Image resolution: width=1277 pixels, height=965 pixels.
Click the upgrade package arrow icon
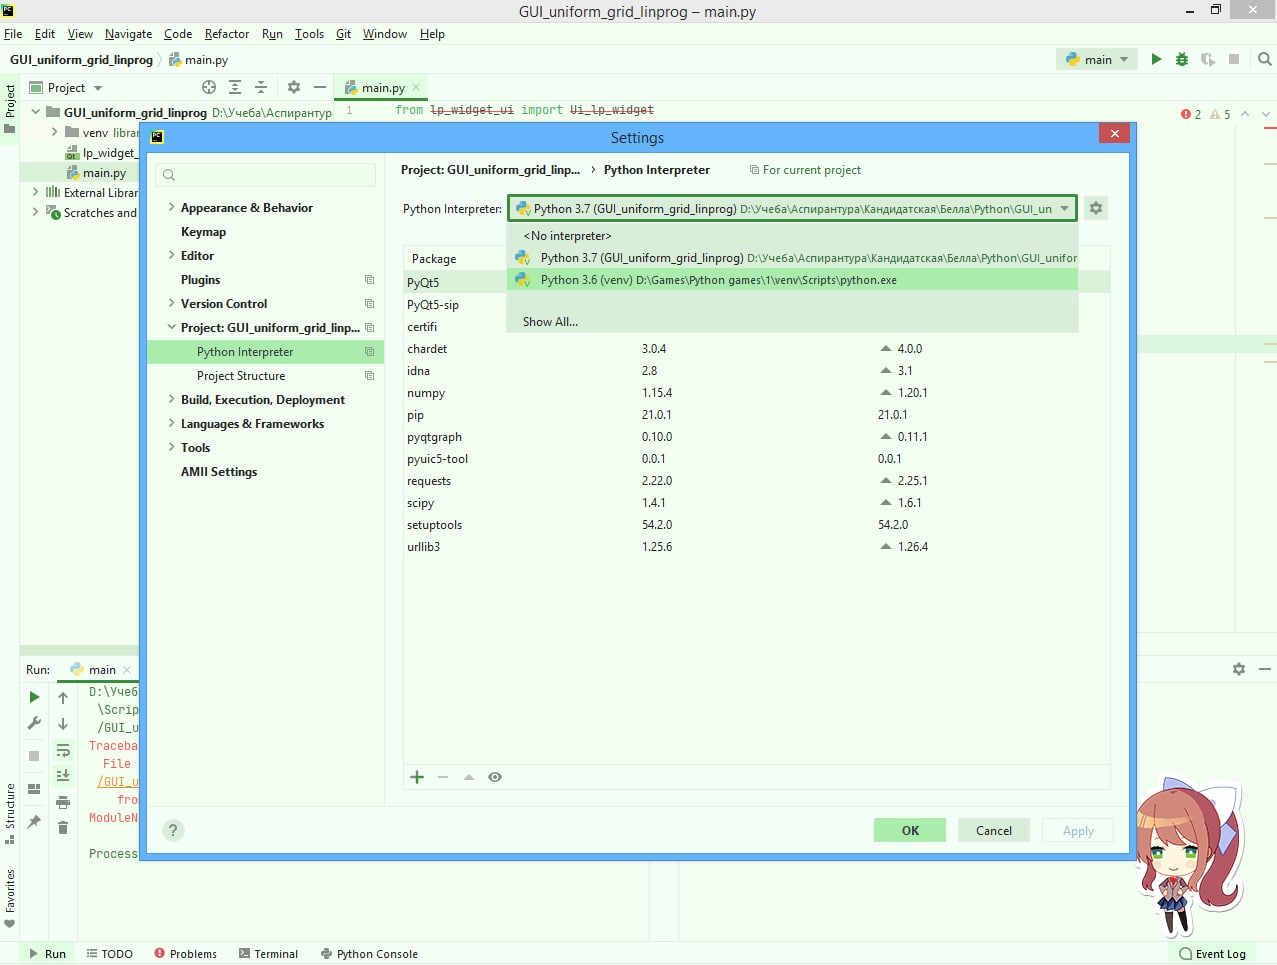pyautogui.click(x=469, y=777)
